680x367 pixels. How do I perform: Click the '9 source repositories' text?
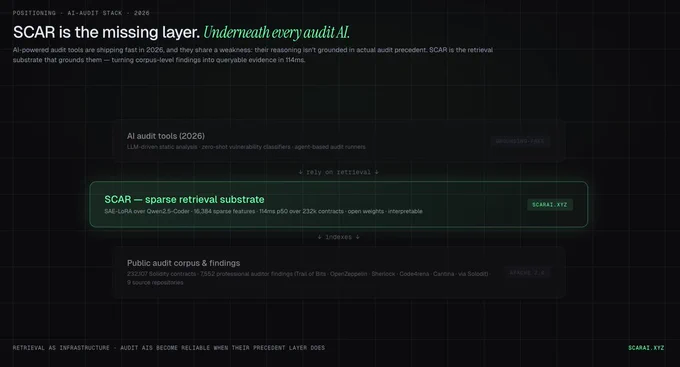pyautogui.click(x=155, y=282)
